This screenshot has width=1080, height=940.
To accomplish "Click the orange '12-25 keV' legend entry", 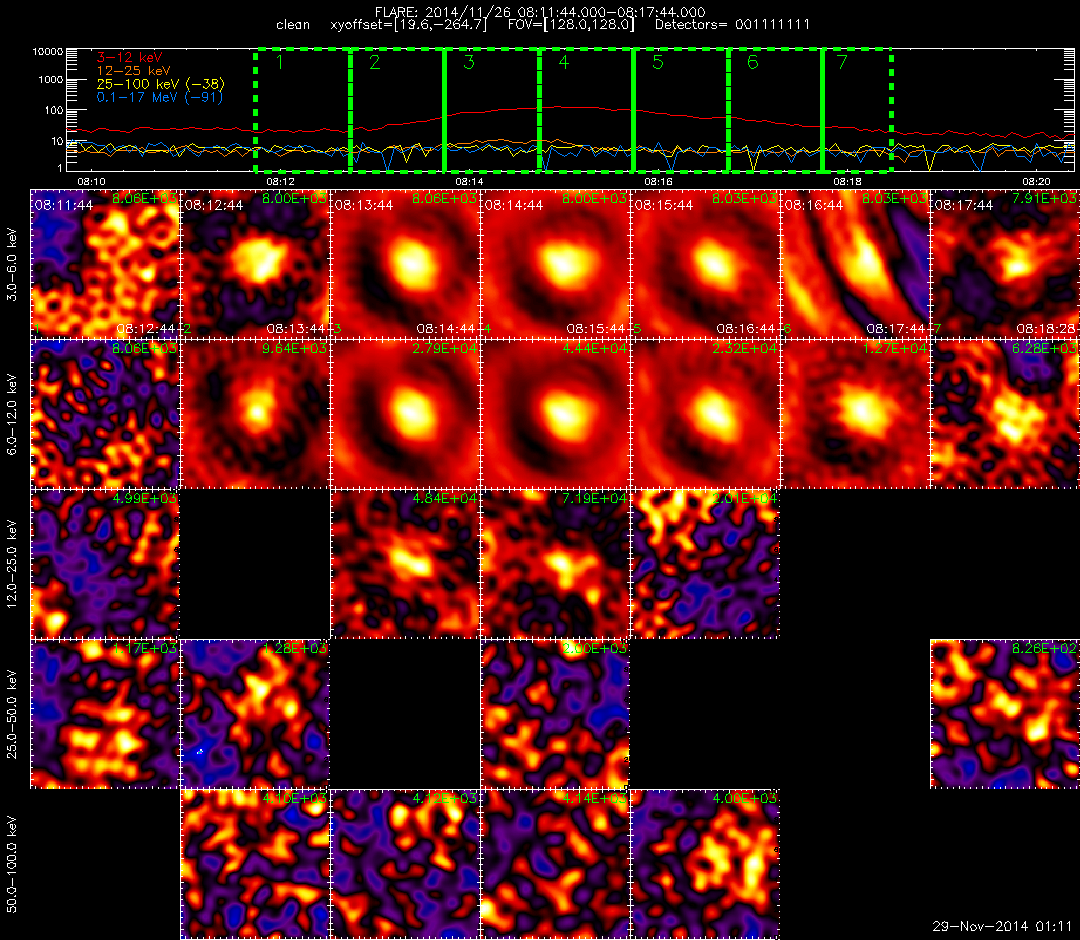I will click(133, 71).
